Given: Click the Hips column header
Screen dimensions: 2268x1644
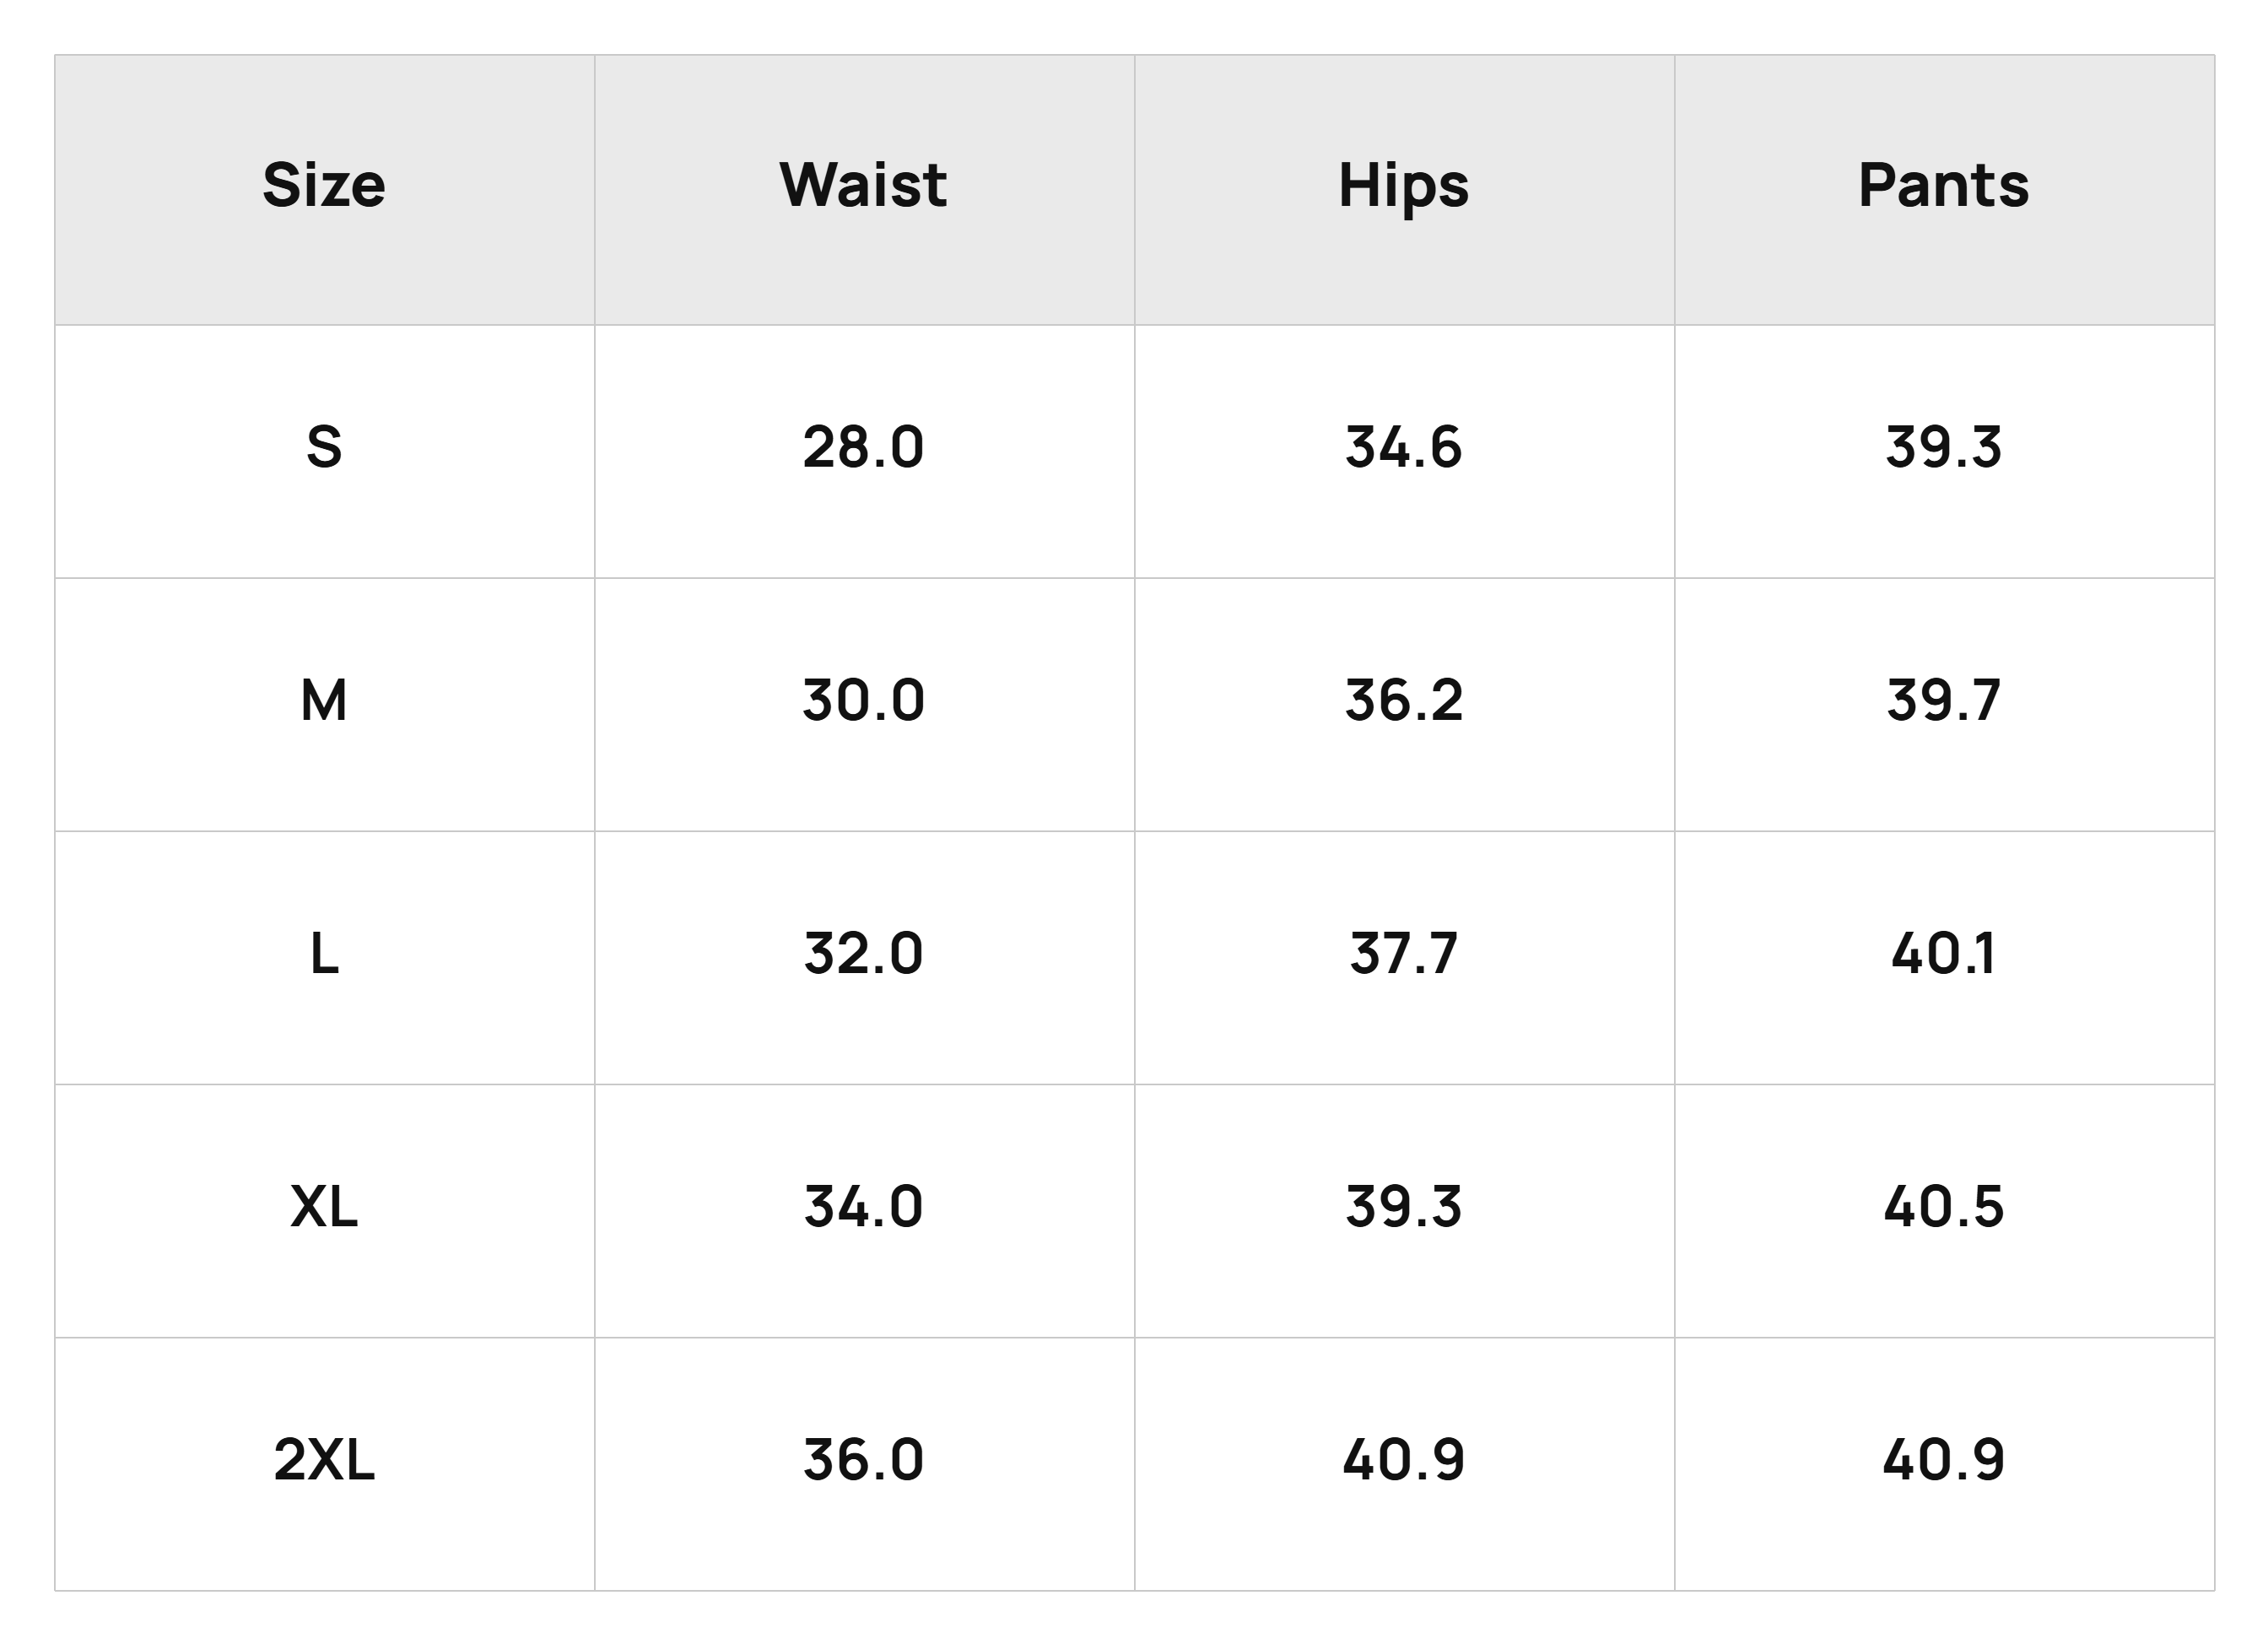Looking at the screenshot, I should pyautogui.click(x=1404, y=187).
